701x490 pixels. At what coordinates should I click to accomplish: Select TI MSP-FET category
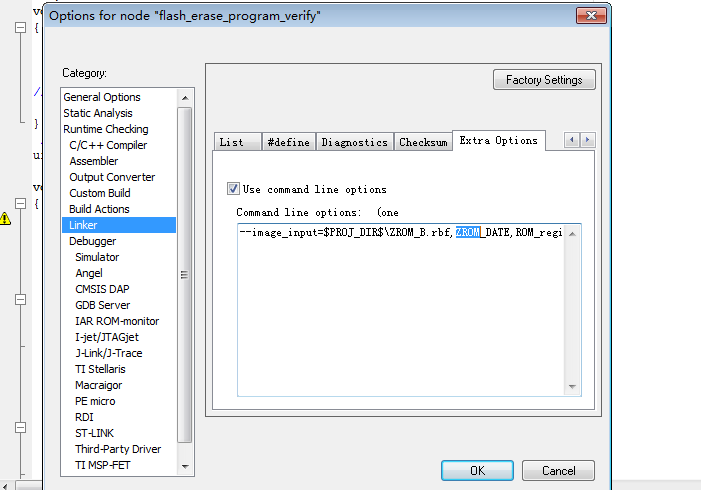[x=102, y=465]
